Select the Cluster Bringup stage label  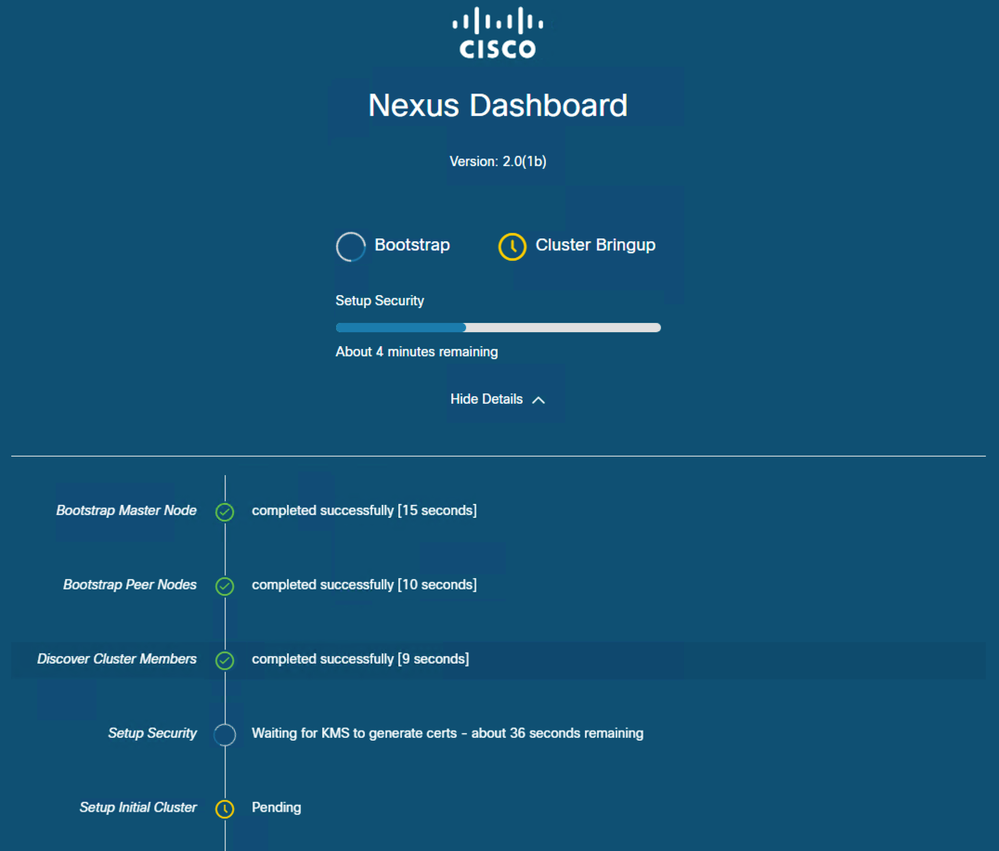tap(595, 245)
